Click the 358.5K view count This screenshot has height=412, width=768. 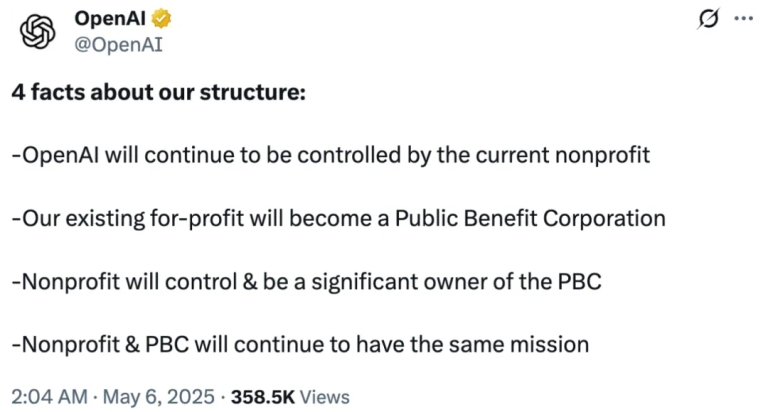(263, 397)
